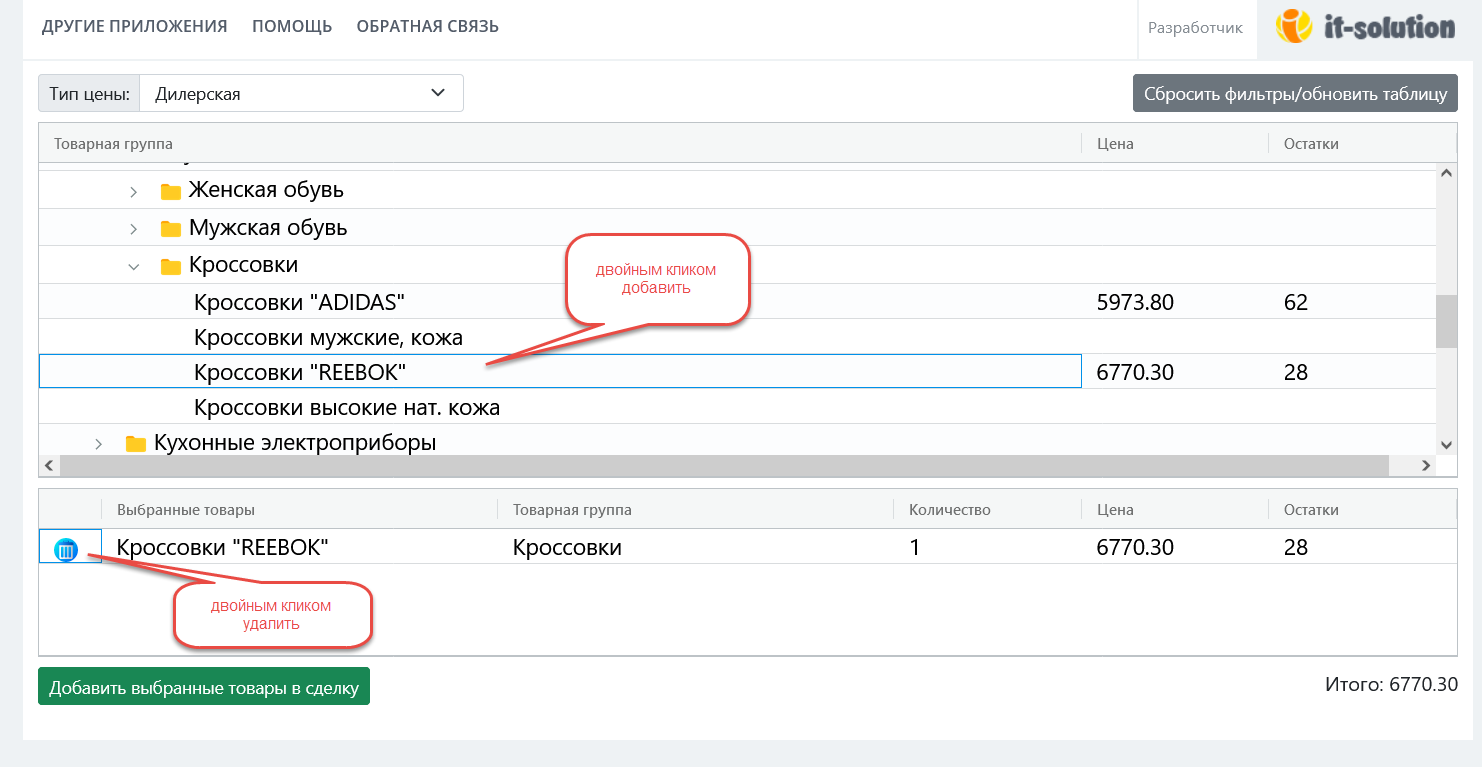Expand the Мужская обувь group
This screenshot has height=767, width=1482.
click(133, 229)
